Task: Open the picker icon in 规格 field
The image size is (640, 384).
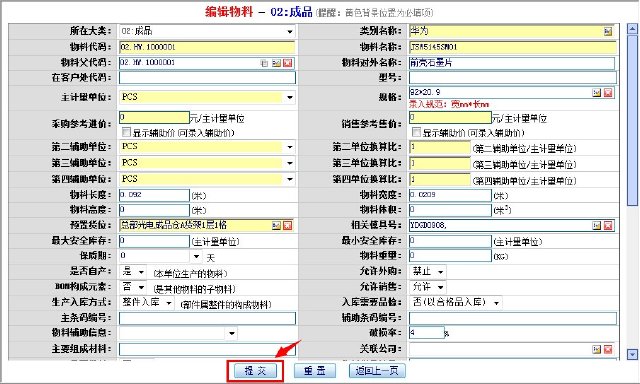Action: point(596,93)
